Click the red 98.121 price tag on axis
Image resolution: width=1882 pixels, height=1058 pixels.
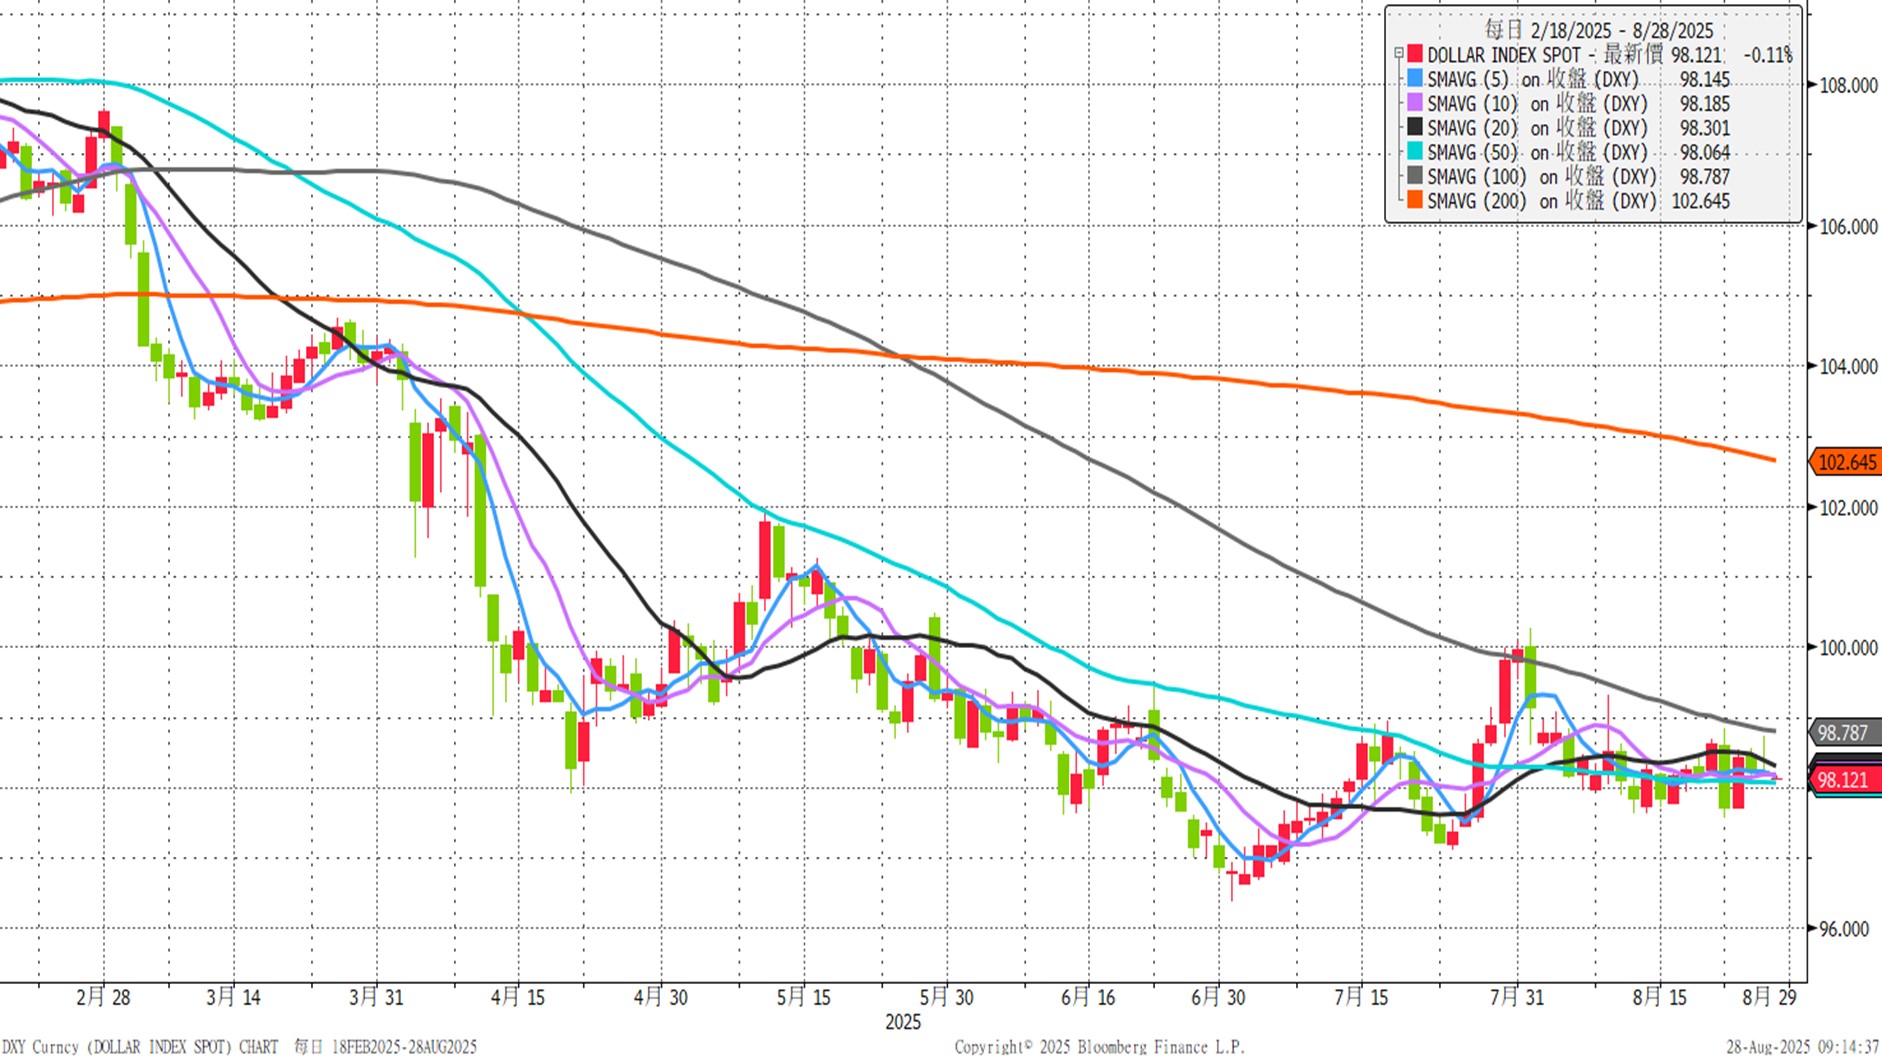click(1846, 780)
